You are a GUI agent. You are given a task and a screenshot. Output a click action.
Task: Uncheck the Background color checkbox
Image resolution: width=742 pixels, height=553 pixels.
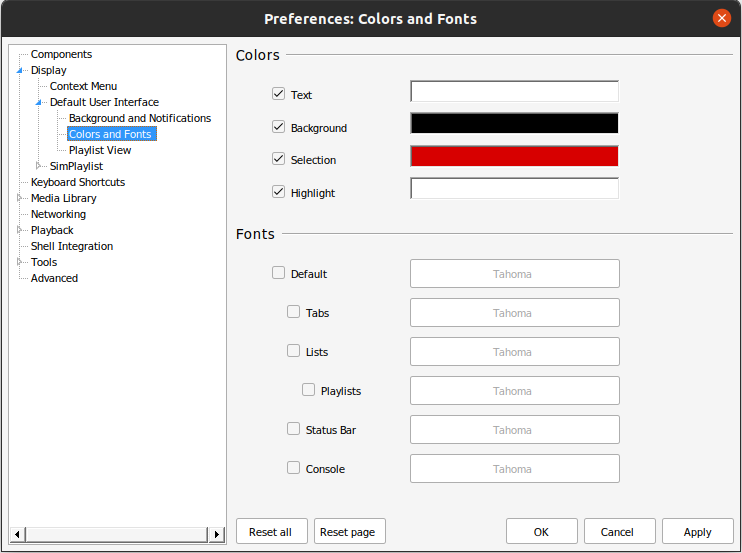point(278,127)
